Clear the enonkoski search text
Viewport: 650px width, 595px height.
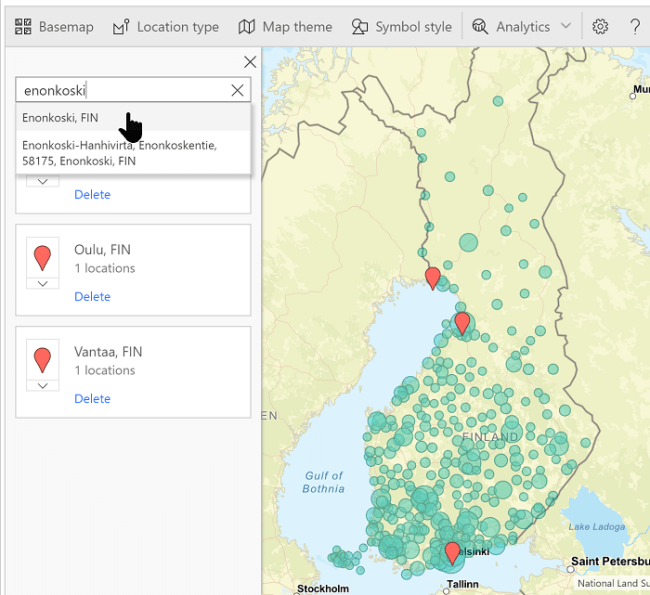tap(237, 91)
